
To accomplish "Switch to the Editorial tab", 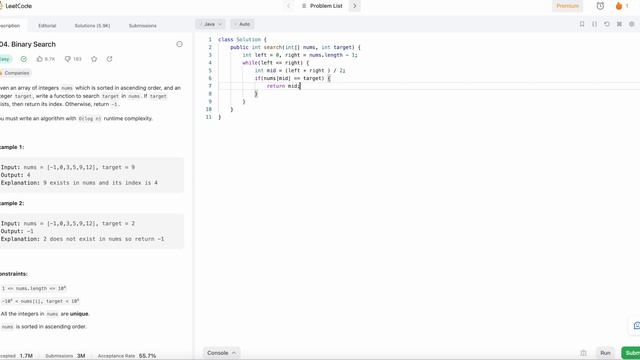I will click(47, 25).
